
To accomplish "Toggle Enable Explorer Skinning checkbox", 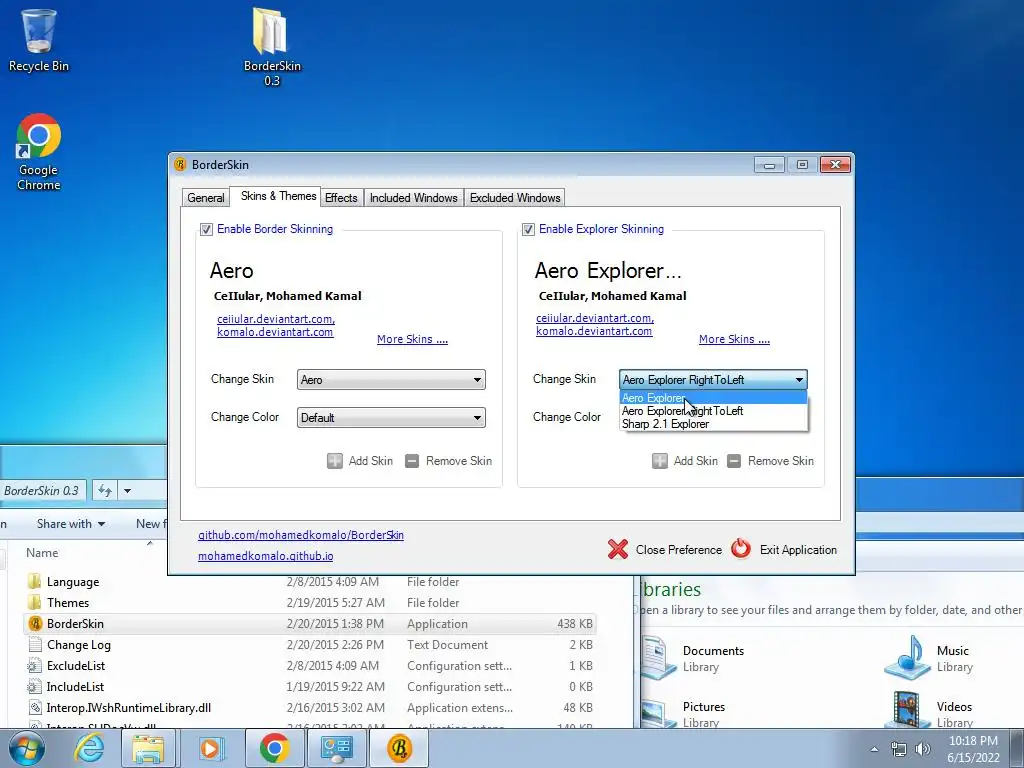I will coord(528,229).
